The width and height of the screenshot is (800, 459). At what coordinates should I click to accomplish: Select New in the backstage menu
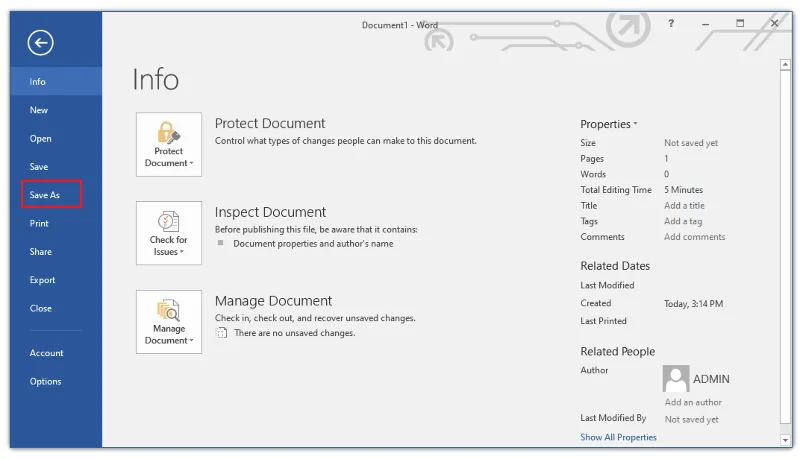click(x=56, y=110)
